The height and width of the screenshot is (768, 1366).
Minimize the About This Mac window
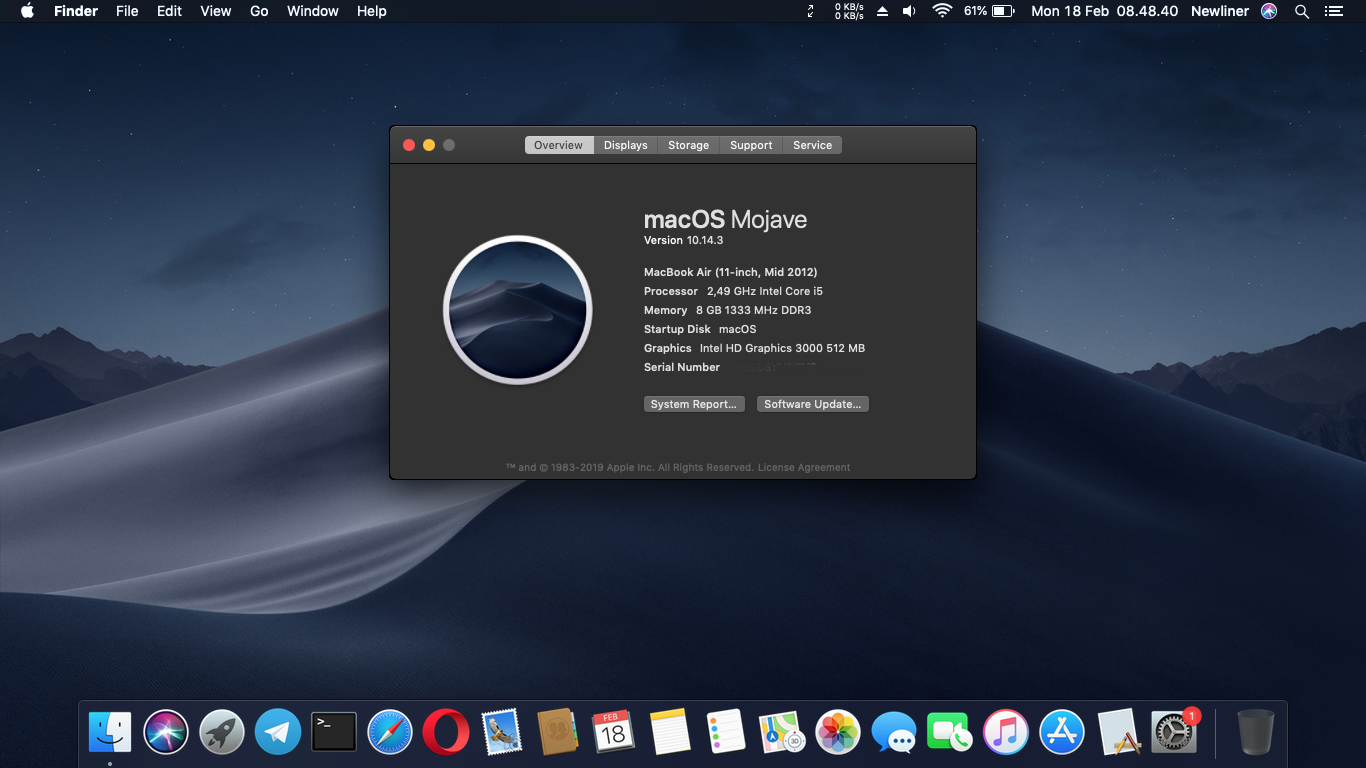[429, 145]
